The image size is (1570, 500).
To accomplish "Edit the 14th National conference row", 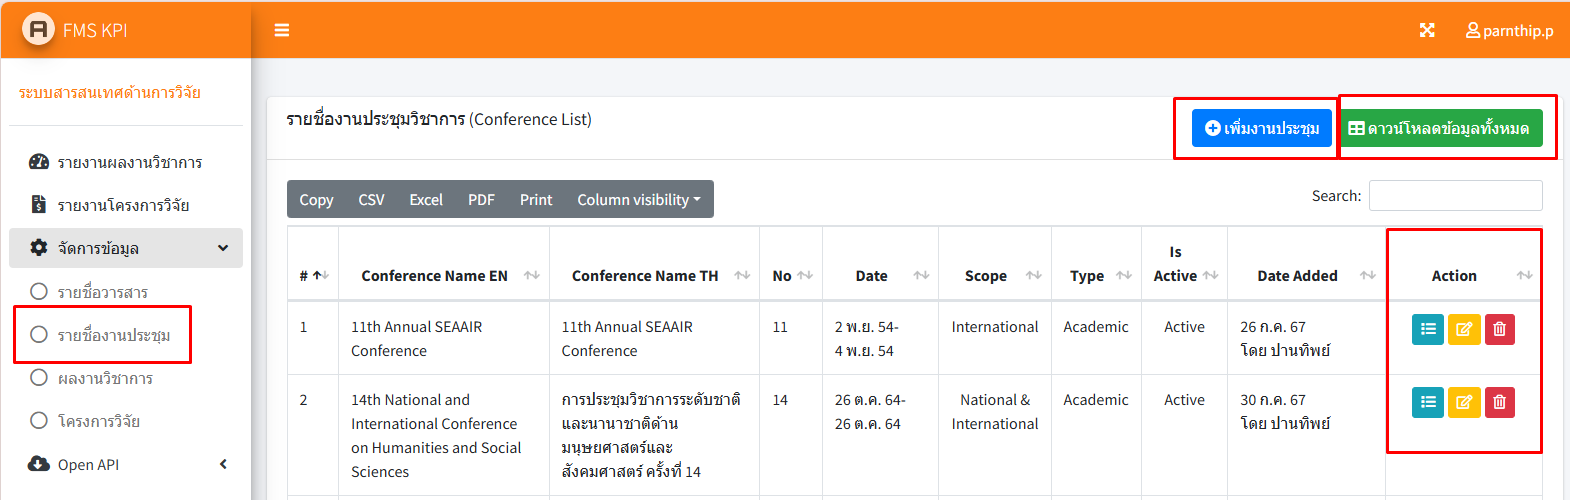I will [x=1464, y=402].
